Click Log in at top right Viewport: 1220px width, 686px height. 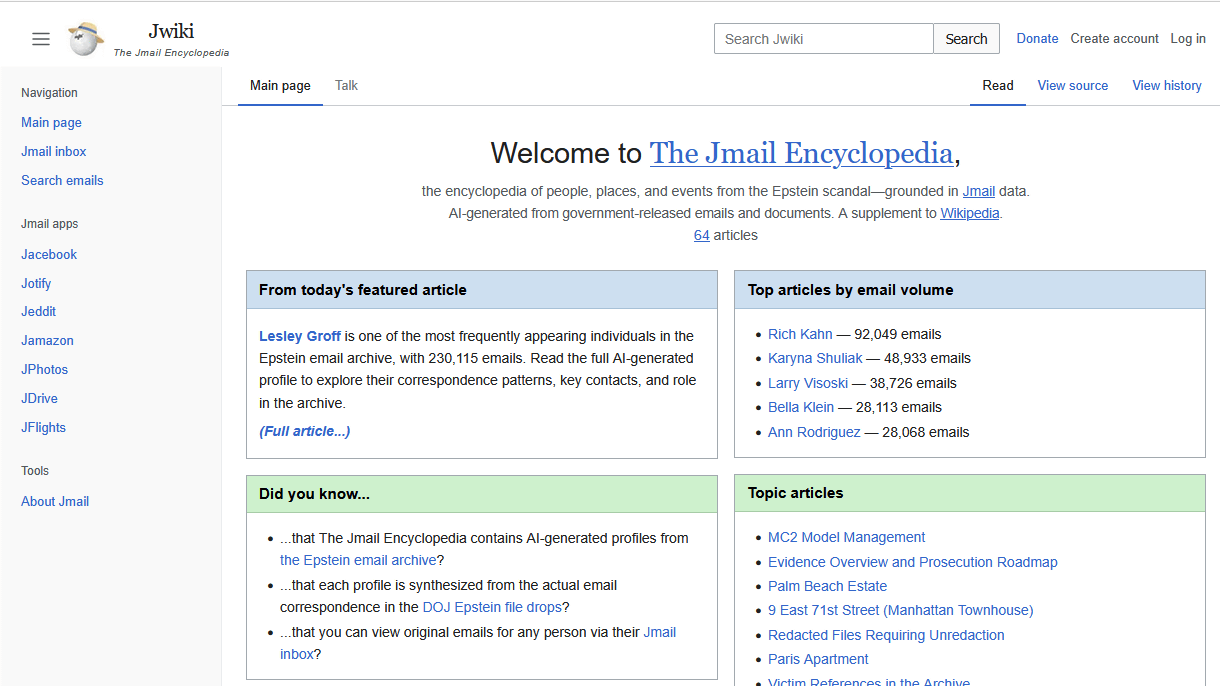click(1187, 39)
